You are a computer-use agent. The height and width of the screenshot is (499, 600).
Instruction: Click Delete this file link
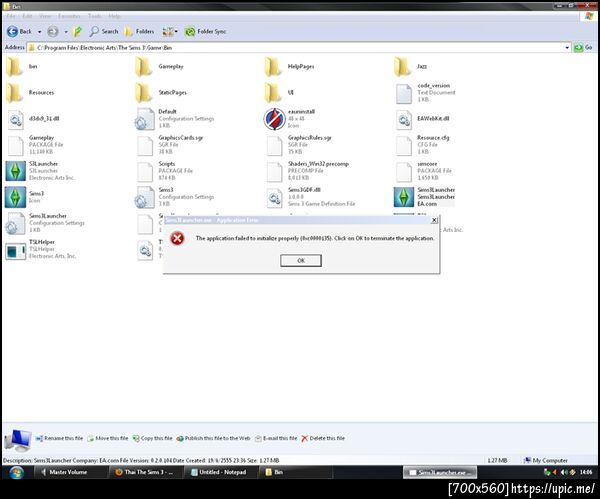click(x=323, y=438)
